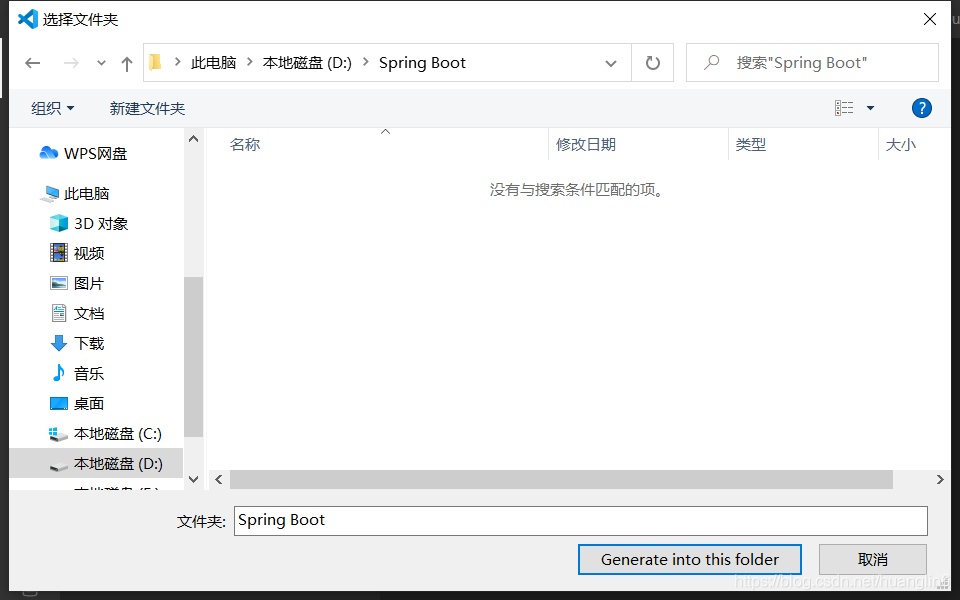This screenshot has width=960, height=600.
Task: Open 音乐 folder in sidebar
Action: point(77,373)
